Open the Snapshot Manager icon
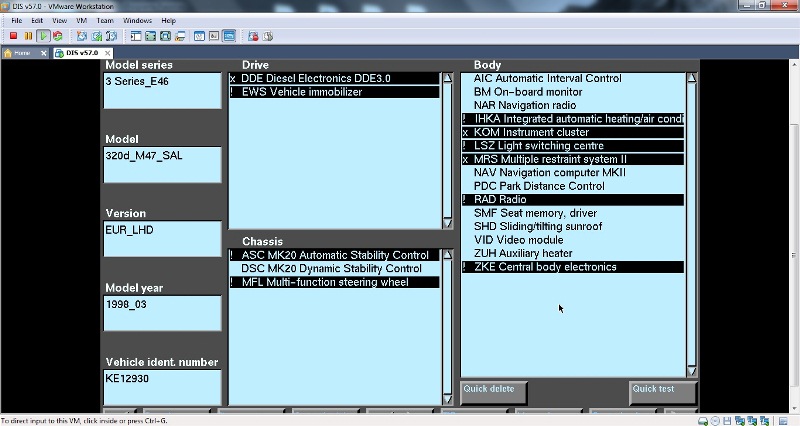 (x=110, y=36)
